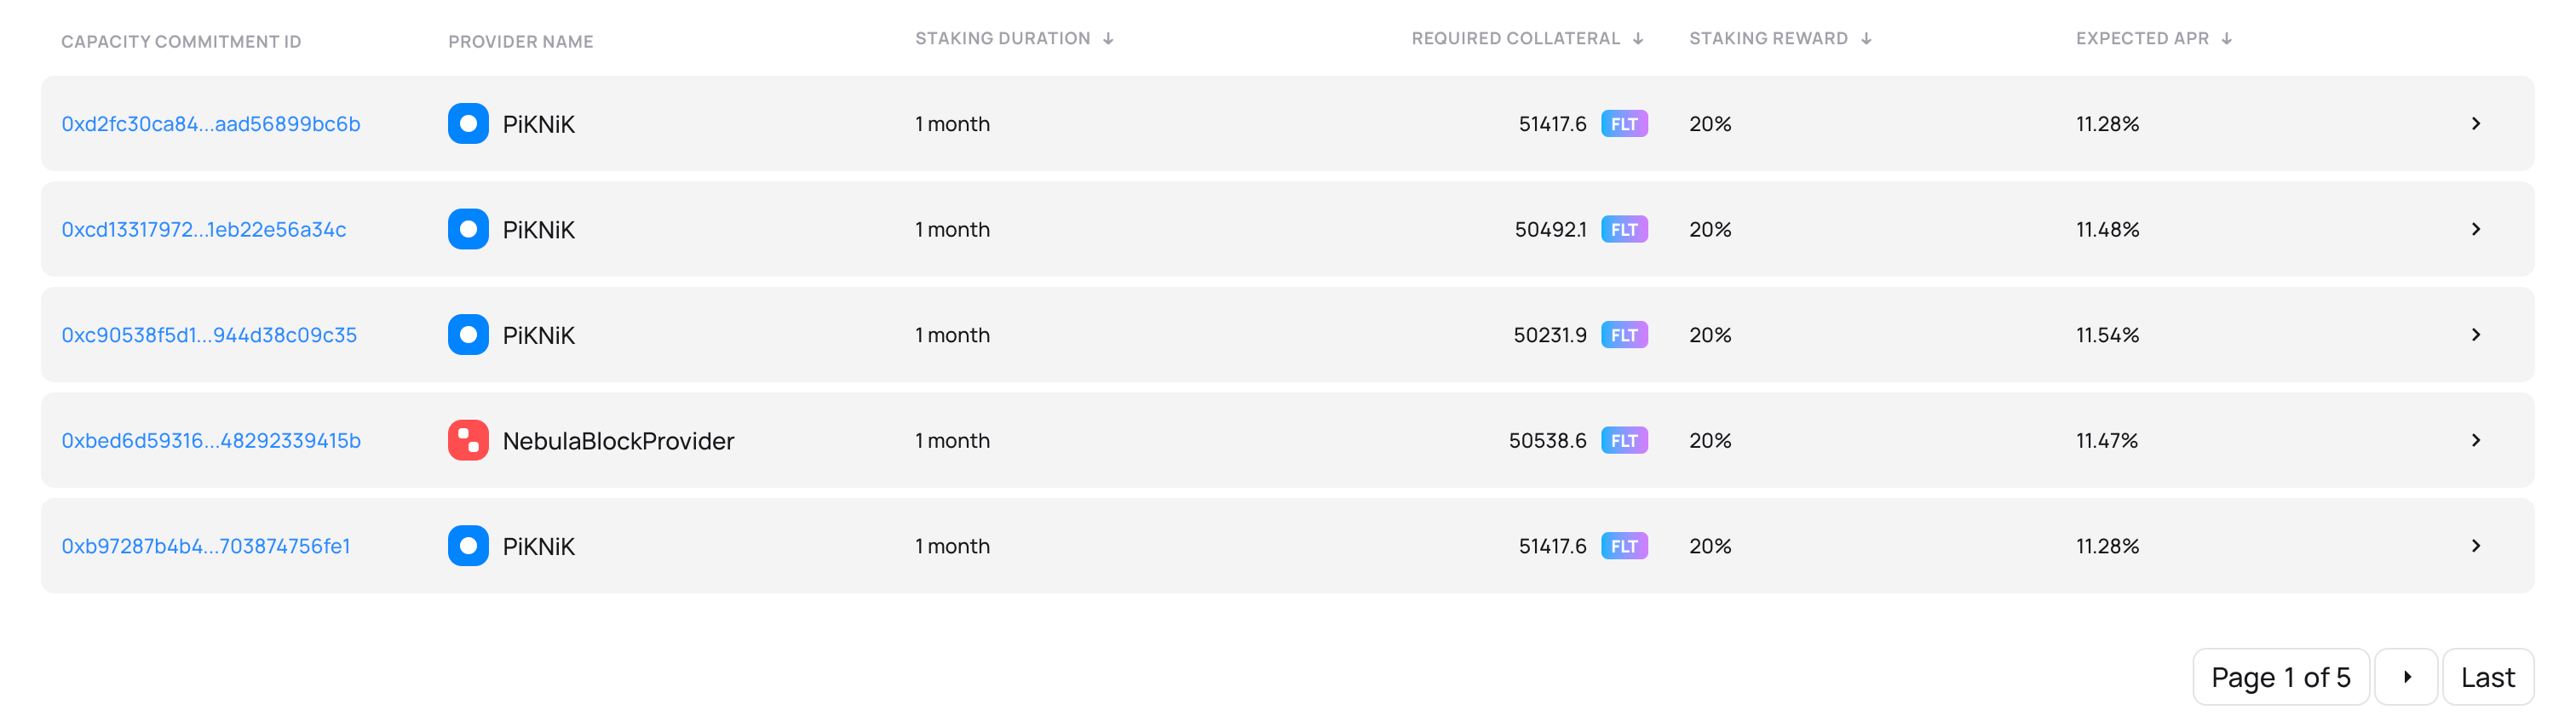Image resolution: width=2576 pixels, height=727 pixels.
Task: Click the Capacity Commitment ID column header
Action: [x=181, y=42]
